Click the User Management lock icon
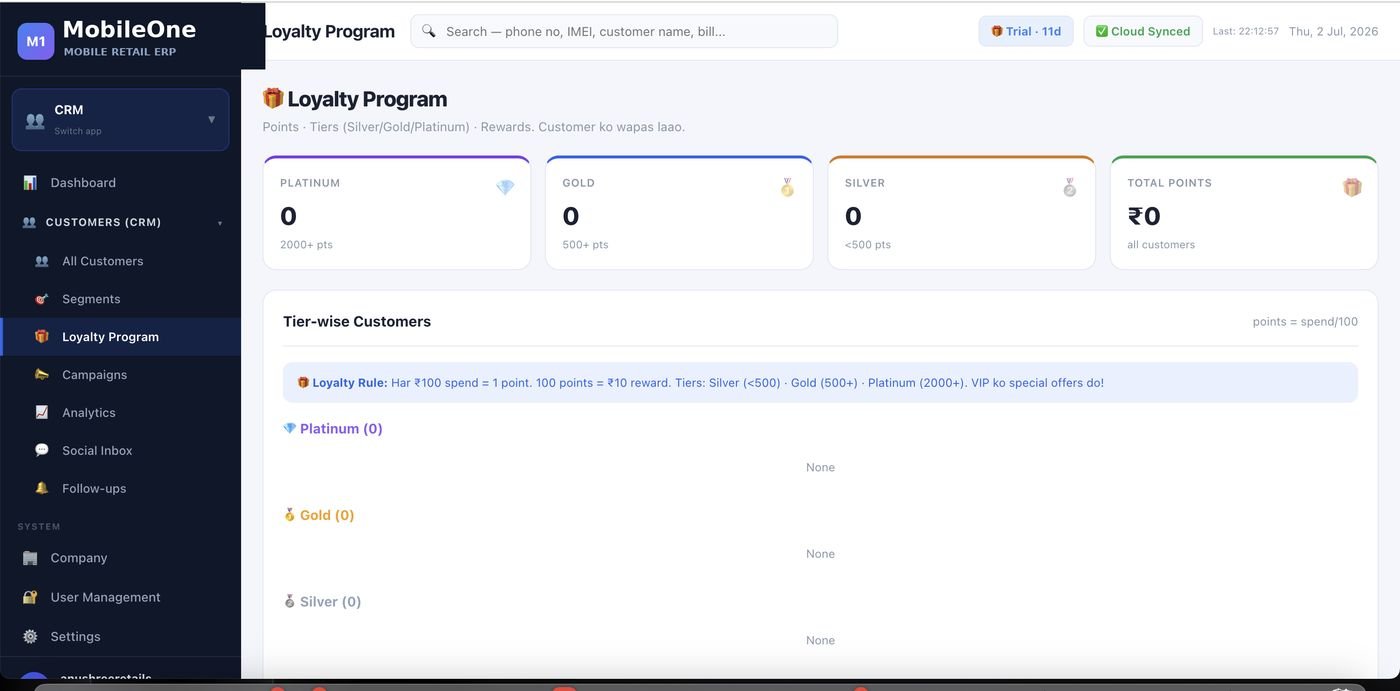Screen dimensions: 1400x691 [x=30, y=597]
